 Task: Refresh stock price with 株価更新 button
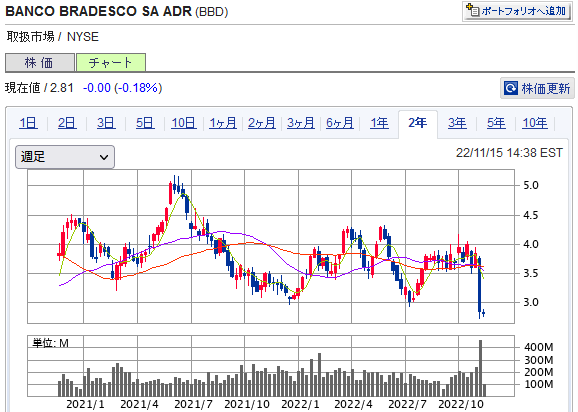(537, 88)
